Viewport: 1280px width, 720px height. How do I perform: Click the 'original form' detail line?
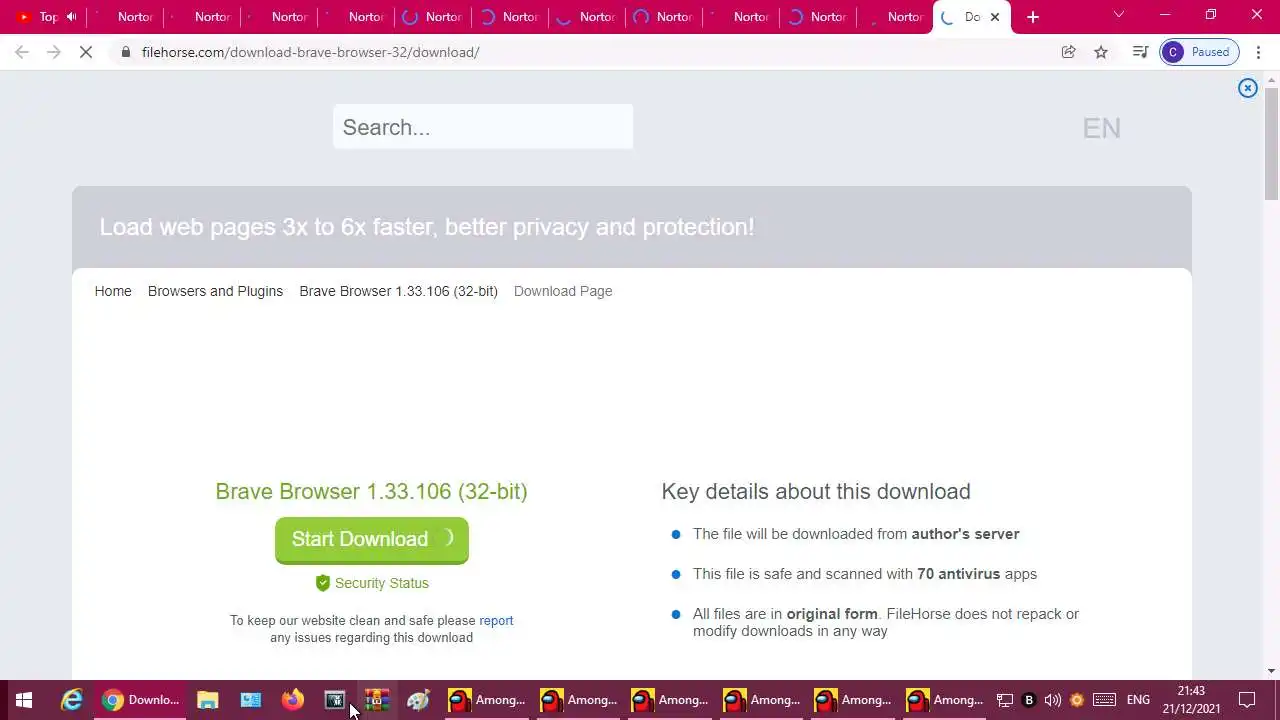point(886,622)
